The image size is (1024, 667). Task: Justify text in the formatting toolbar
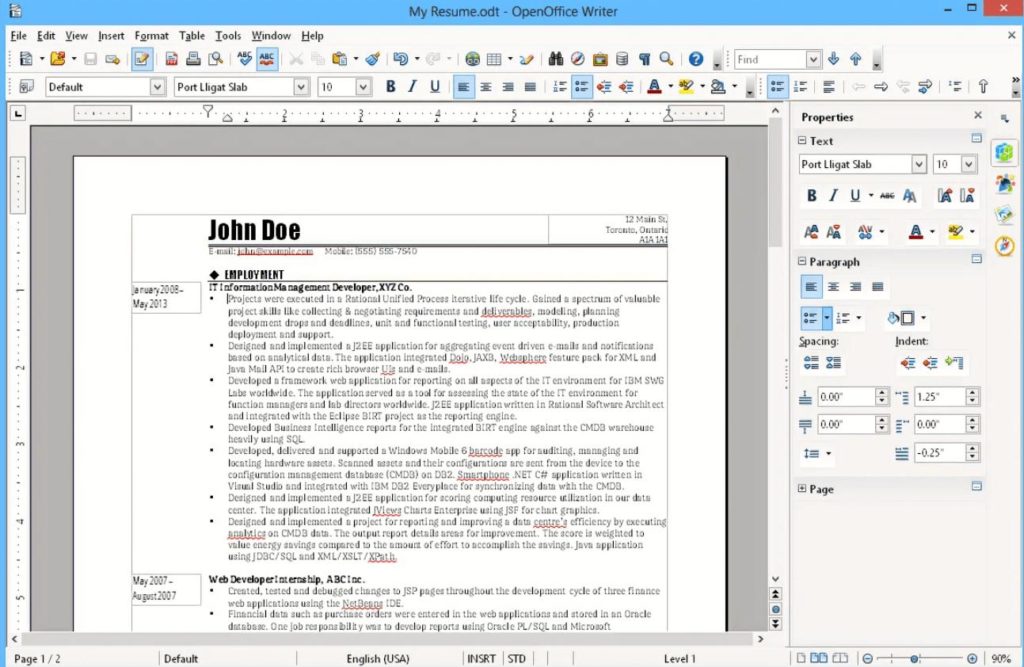click(530, 87)
